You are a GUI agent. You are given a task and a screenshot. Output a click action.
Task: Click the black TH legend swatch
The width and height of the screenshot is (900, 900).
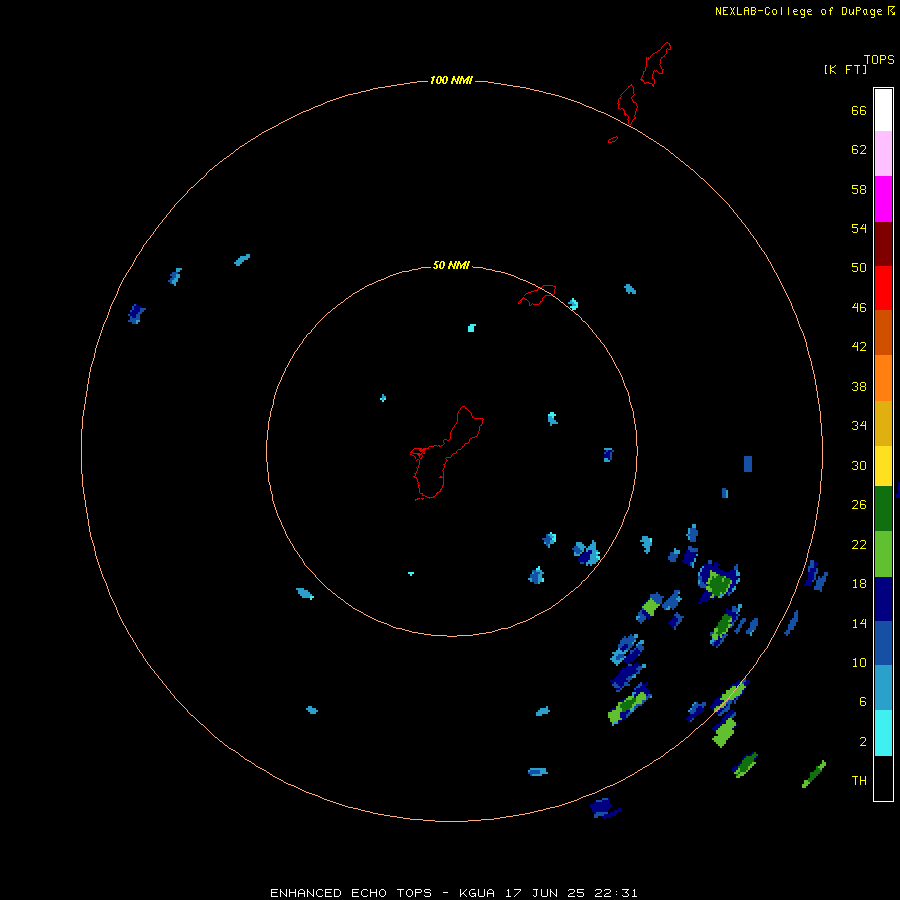pos(883,778)
